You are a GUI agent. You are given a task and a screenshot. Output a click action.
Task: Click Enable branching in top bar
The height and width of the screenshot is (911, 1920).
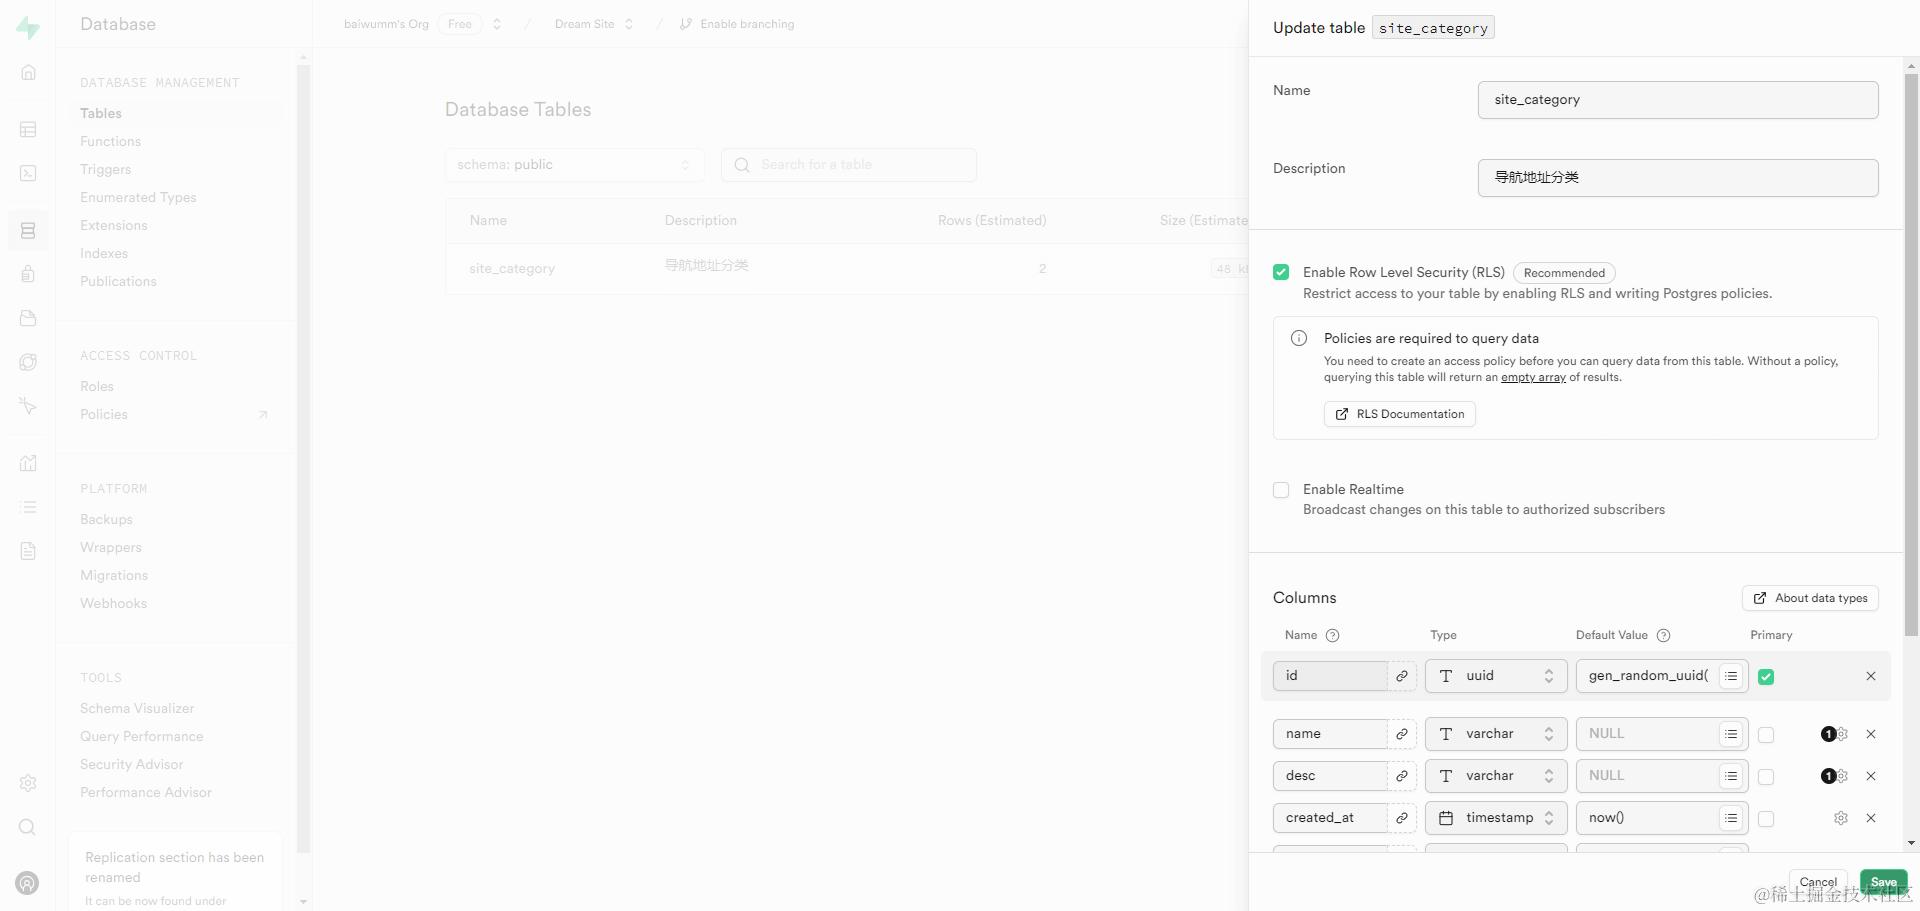point(737,24)
